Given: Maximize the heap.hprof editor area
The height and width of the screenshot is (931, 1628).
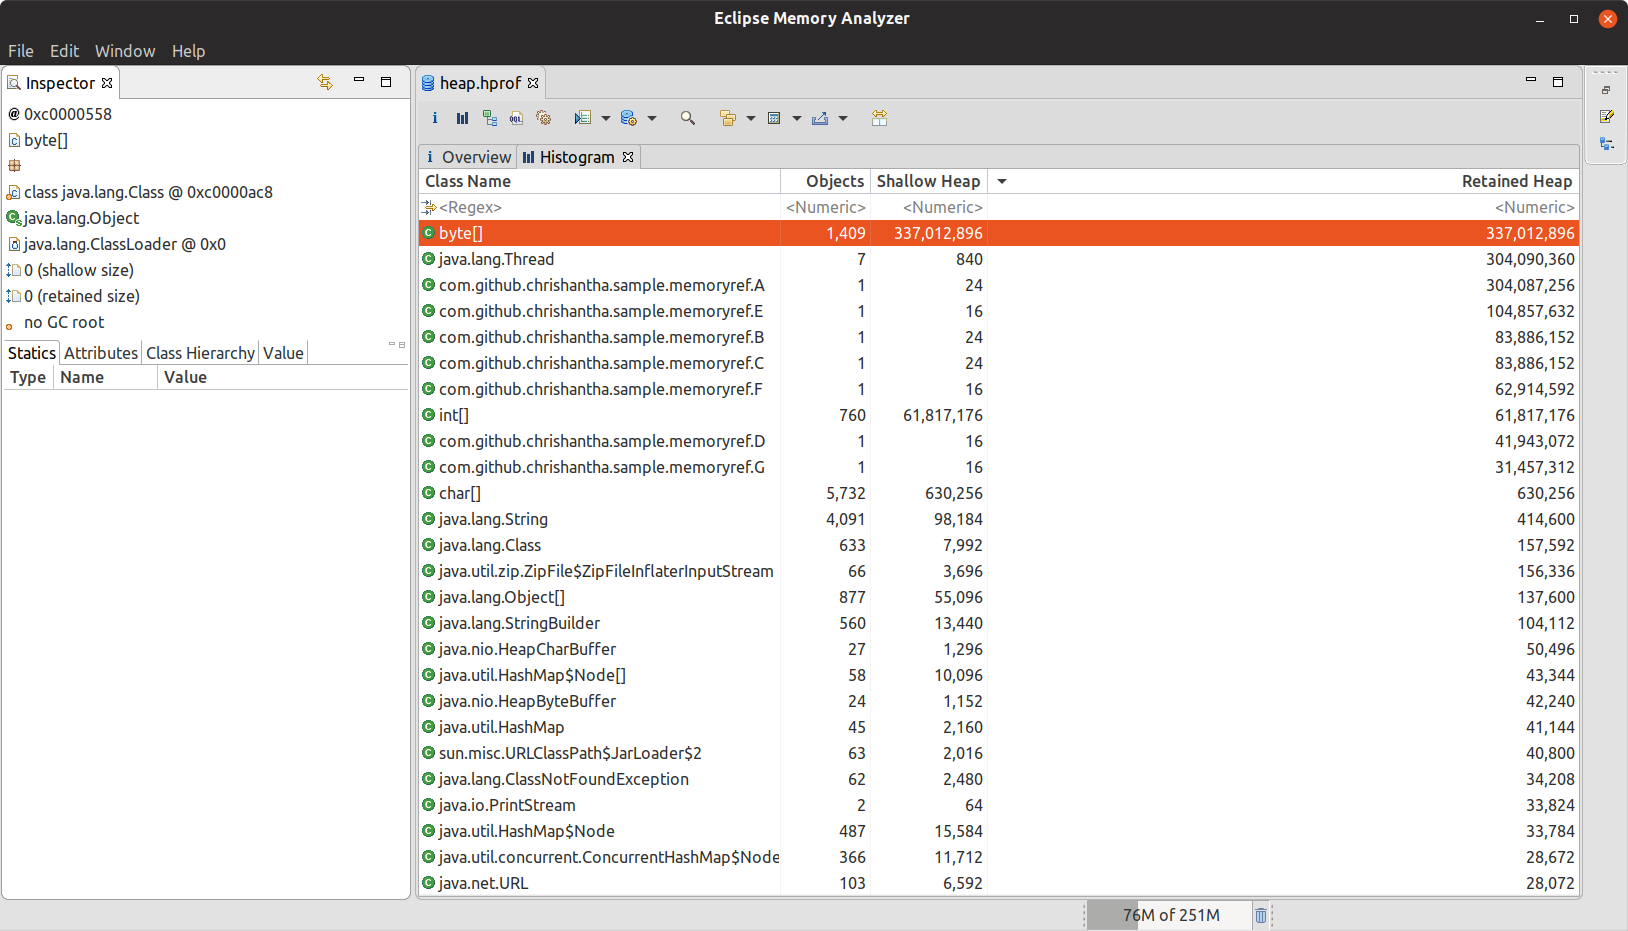Looking at the screenshot, I should [1558, 82].
